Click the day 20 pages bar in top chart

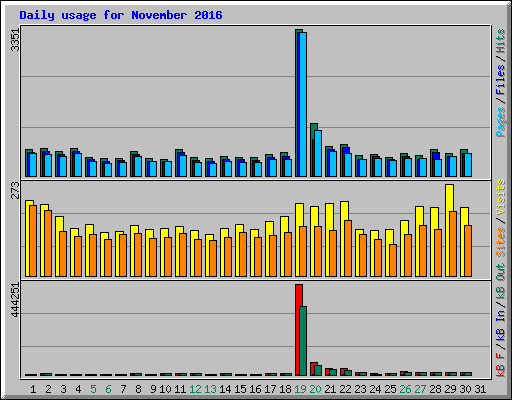[x=318, y=153]
